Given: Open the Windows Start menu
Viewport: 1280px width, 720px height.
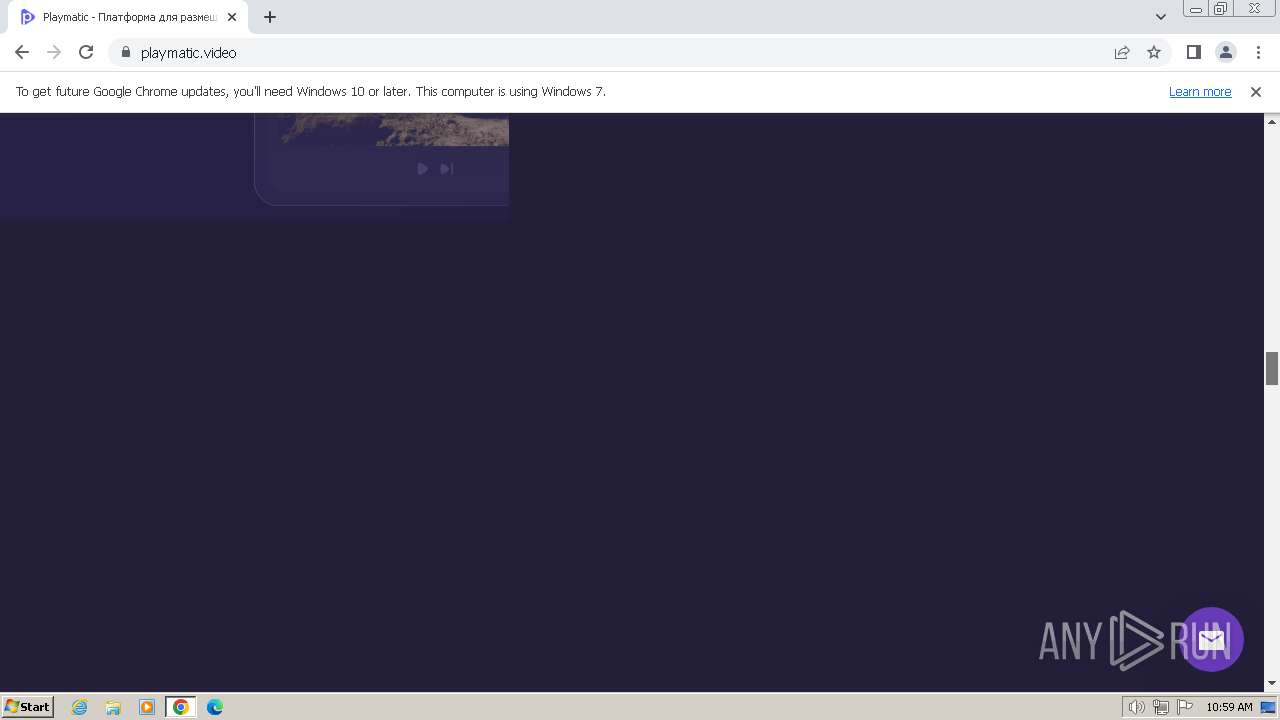Looking at the screenshot, I should (x=28, y=706).
